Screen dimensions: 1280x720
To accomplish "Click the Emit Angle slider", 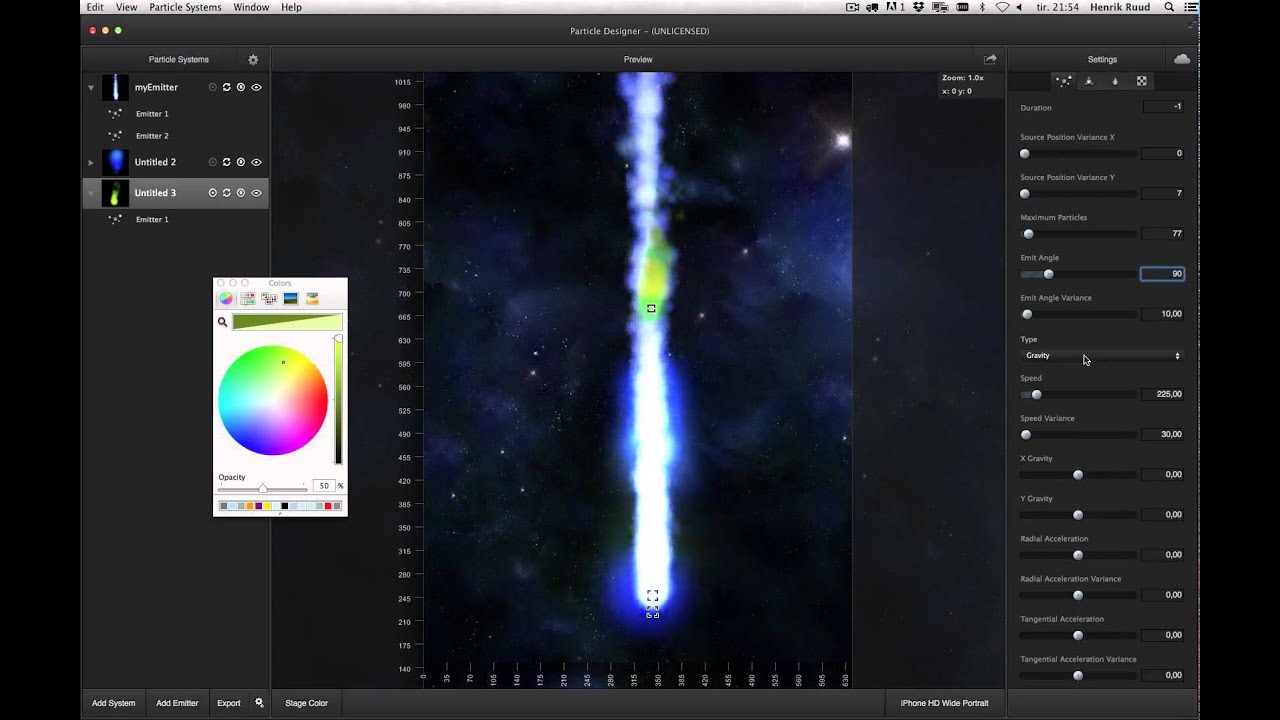I will pos(1078,274).
